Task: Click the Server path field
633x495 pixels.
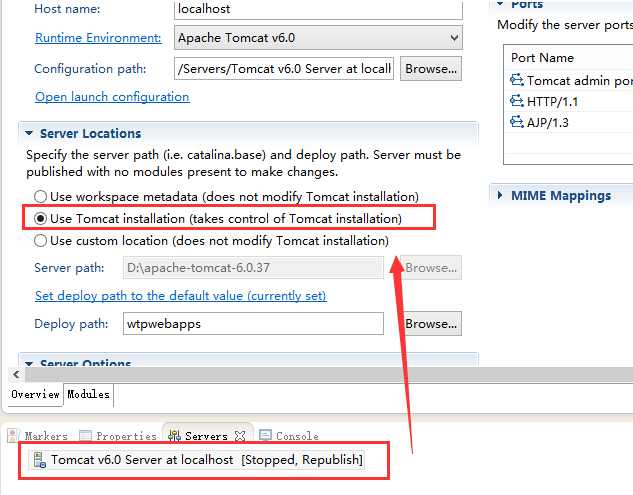Action: (x=253, y=268)
